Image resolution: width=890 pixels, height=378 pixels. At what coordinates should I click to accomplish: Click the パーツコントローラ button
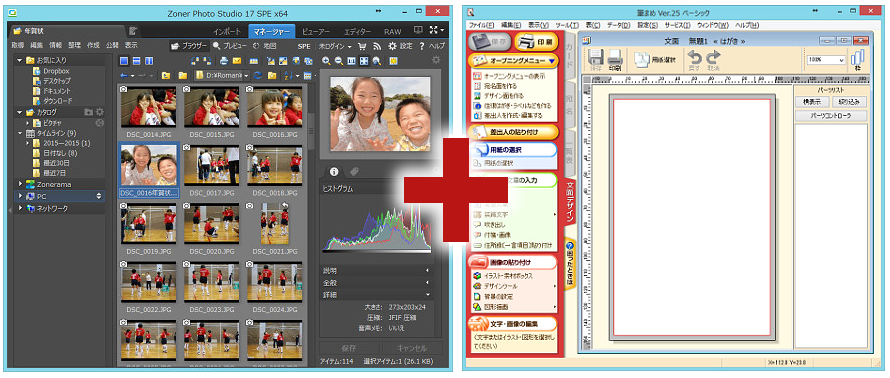click(831, 116)
